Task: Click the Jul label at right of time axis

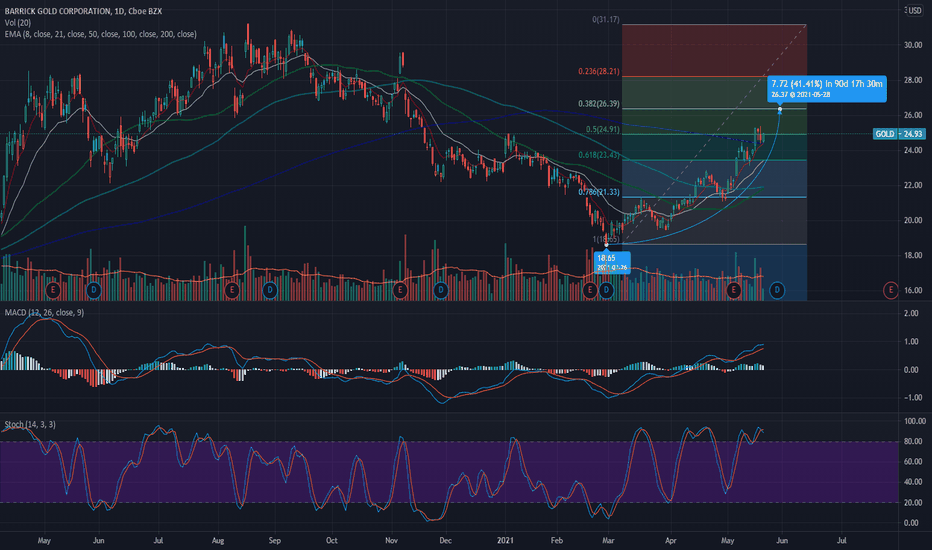Action: pyautogui.click(x=842, y=540)
